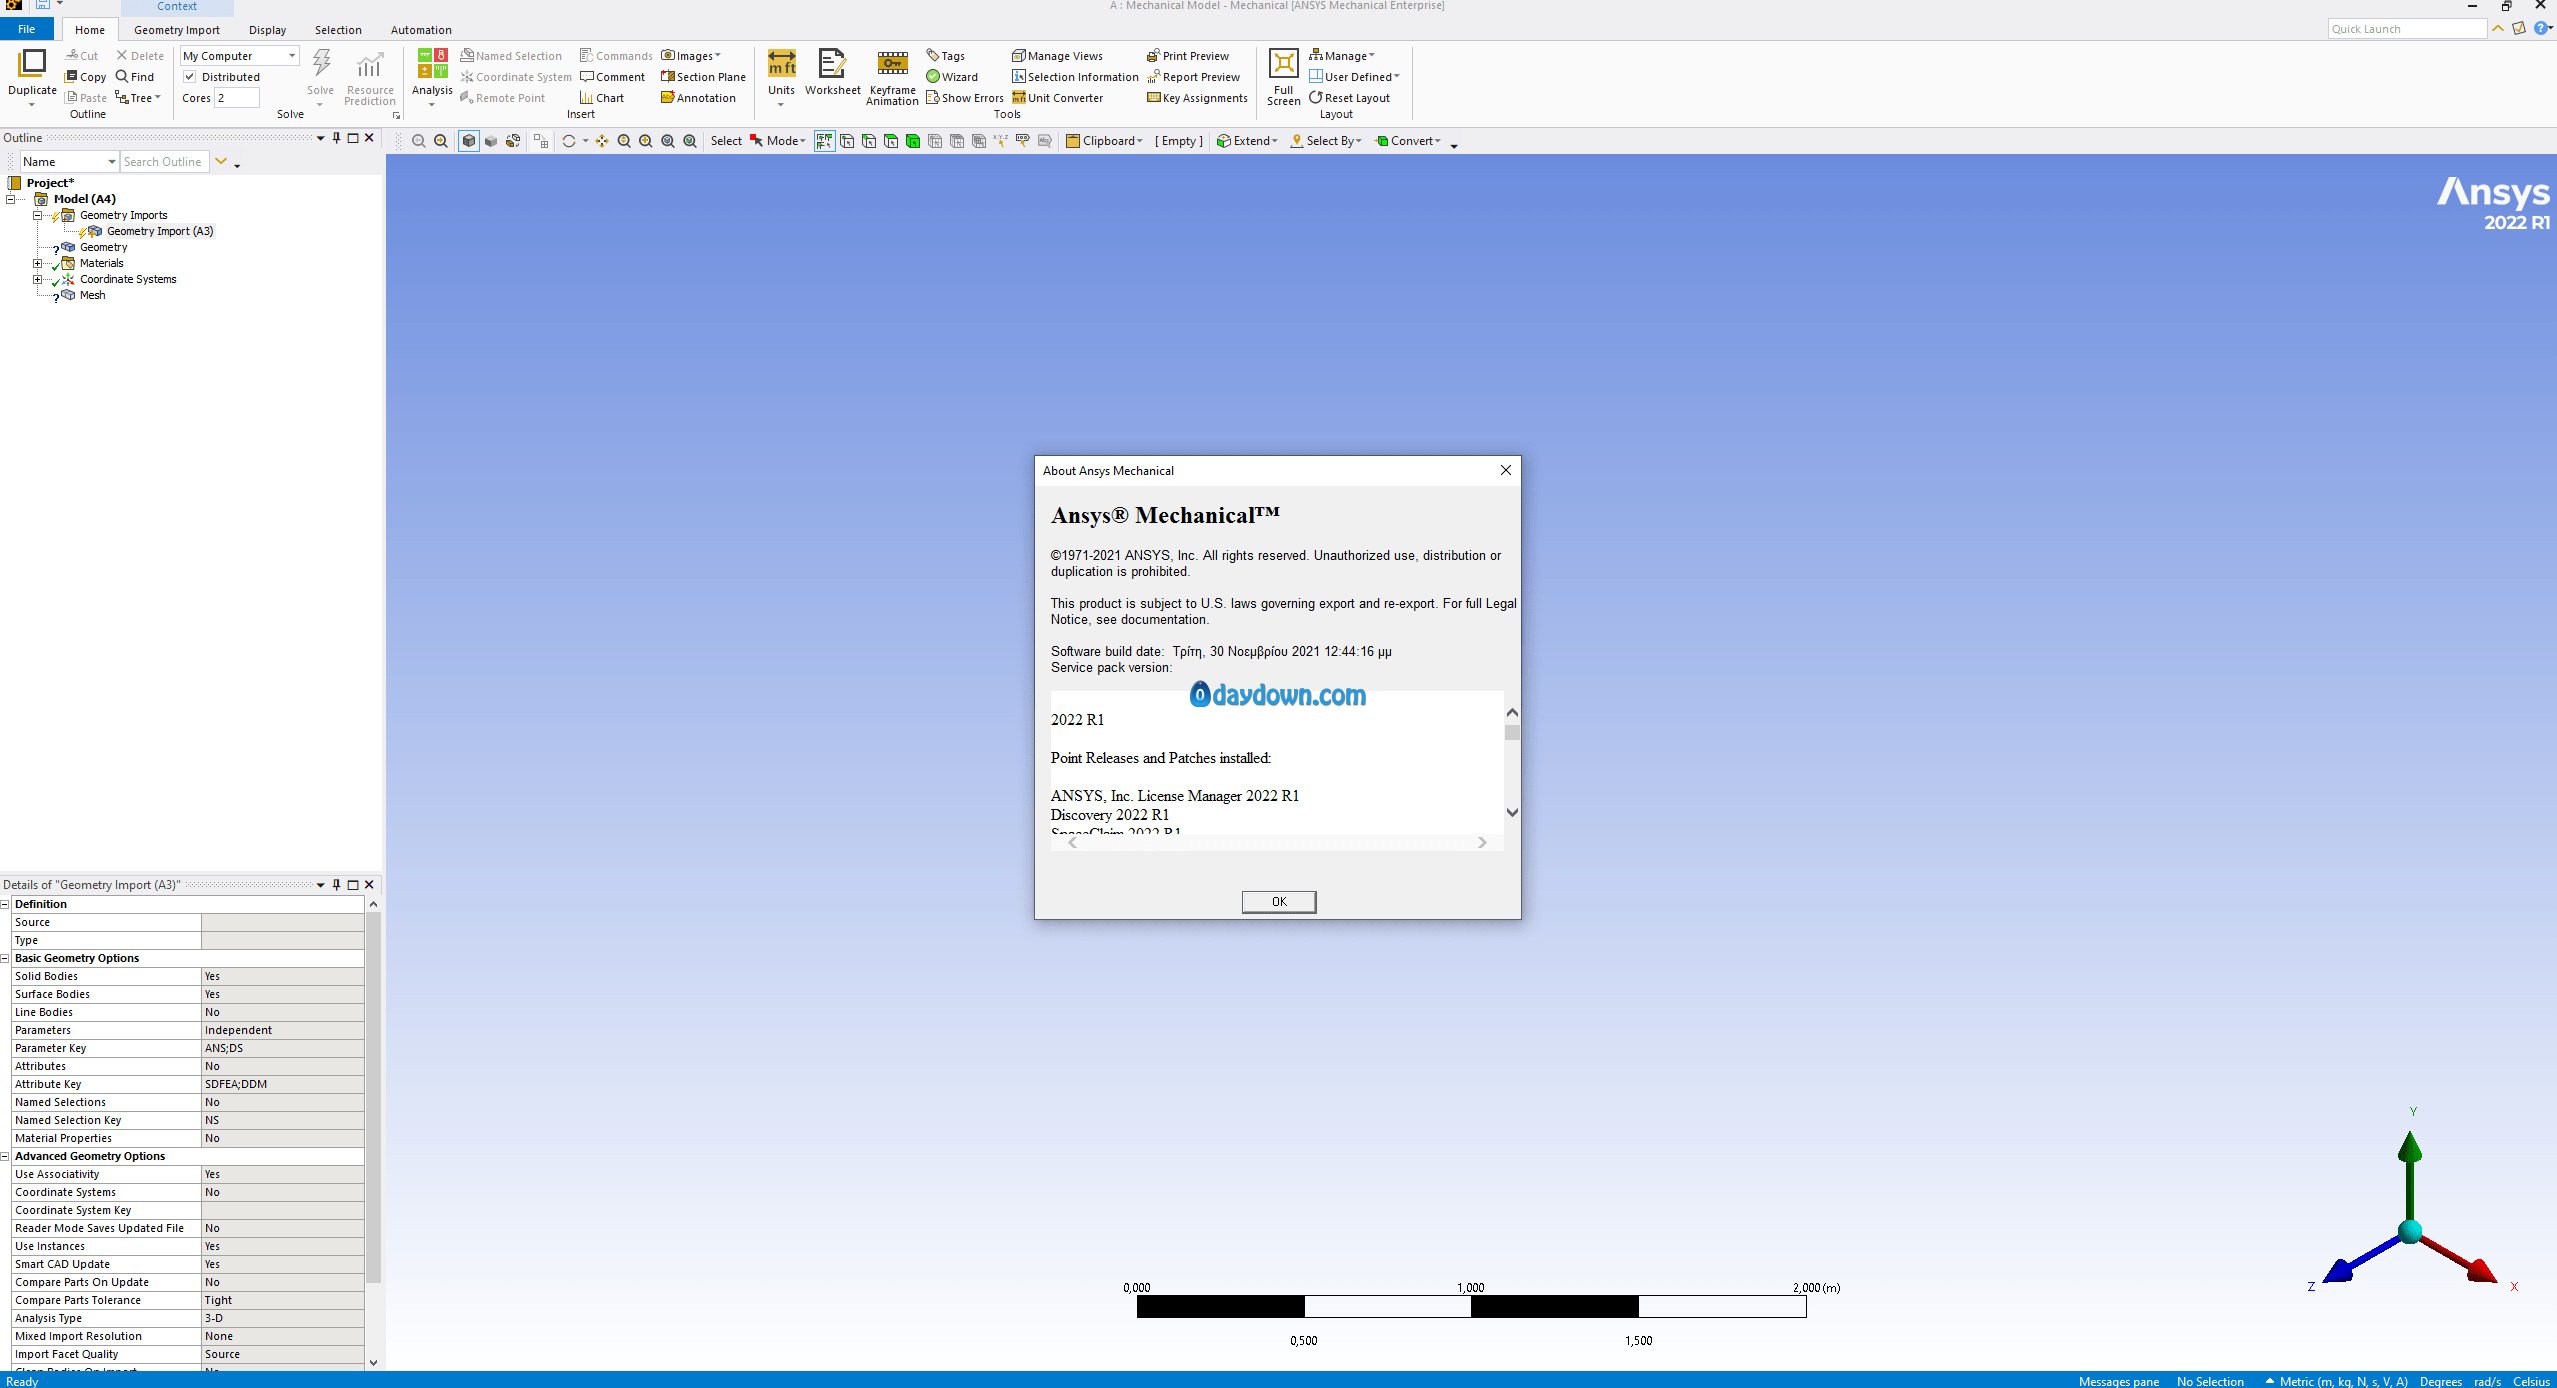Click OK in the About dialog
Image resolution: width=2557 pixels, height=1388 pixels.
[x=1278, y=902]
